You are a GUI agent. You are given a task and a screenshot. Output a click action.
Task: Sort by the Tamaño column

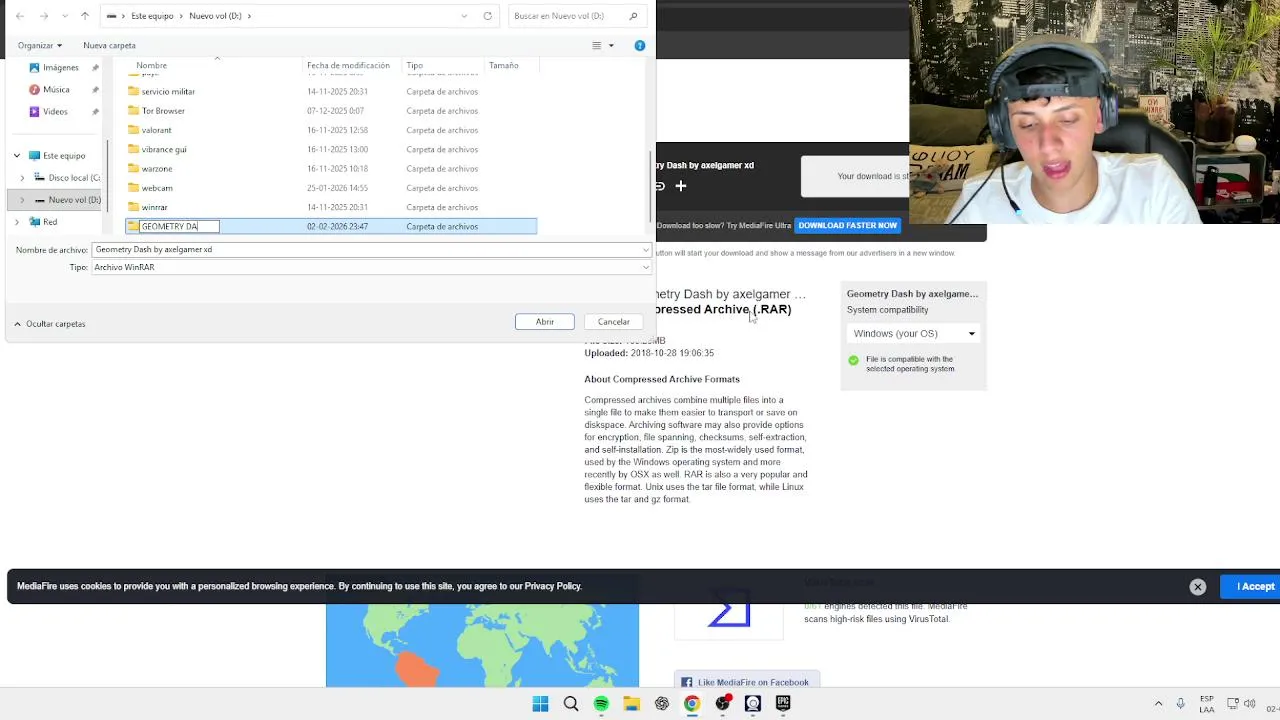pos(503,65)
